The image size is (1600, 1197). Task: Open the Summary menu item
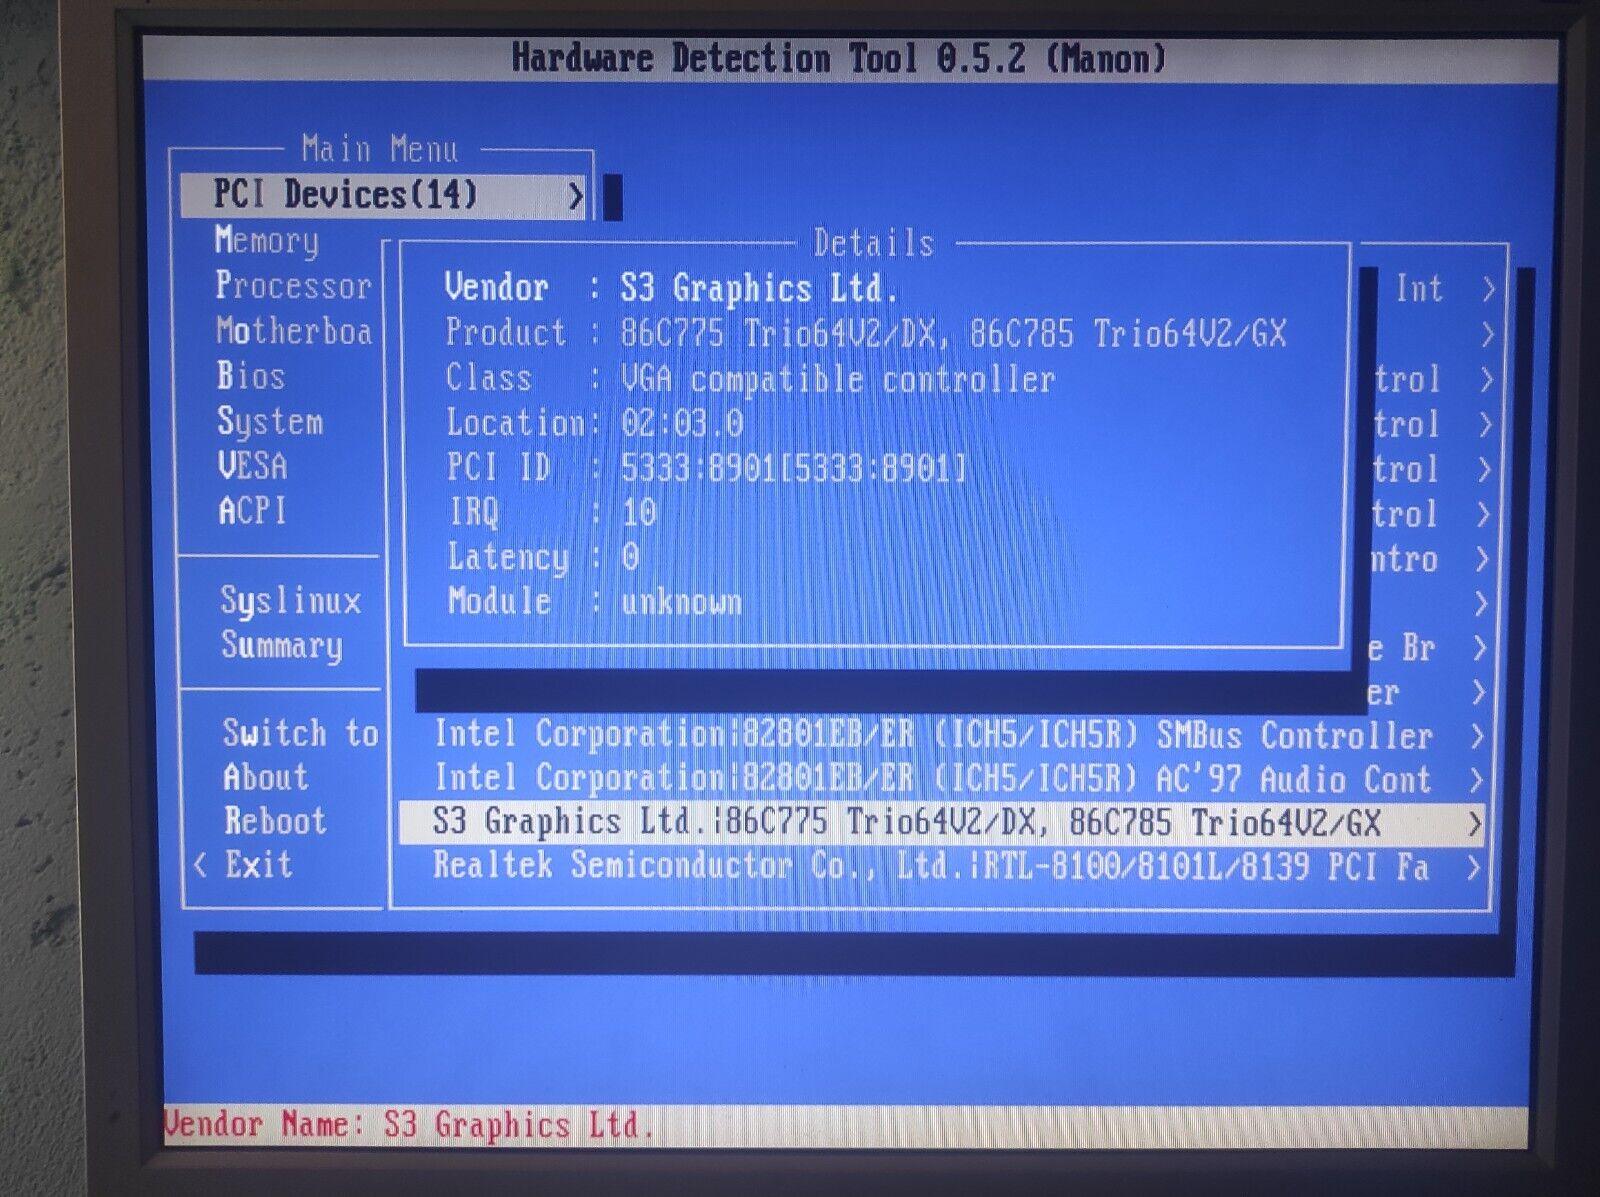[282, 646]
